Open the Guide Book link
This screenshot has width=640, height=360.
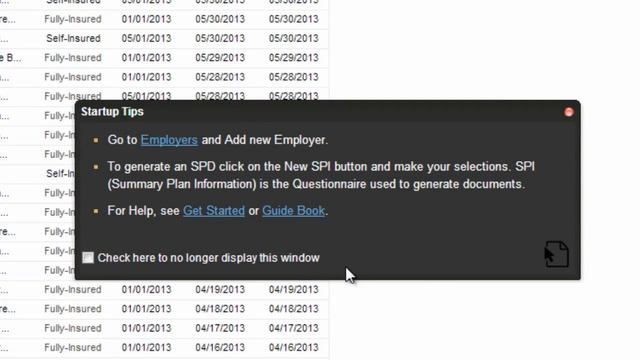293,211
